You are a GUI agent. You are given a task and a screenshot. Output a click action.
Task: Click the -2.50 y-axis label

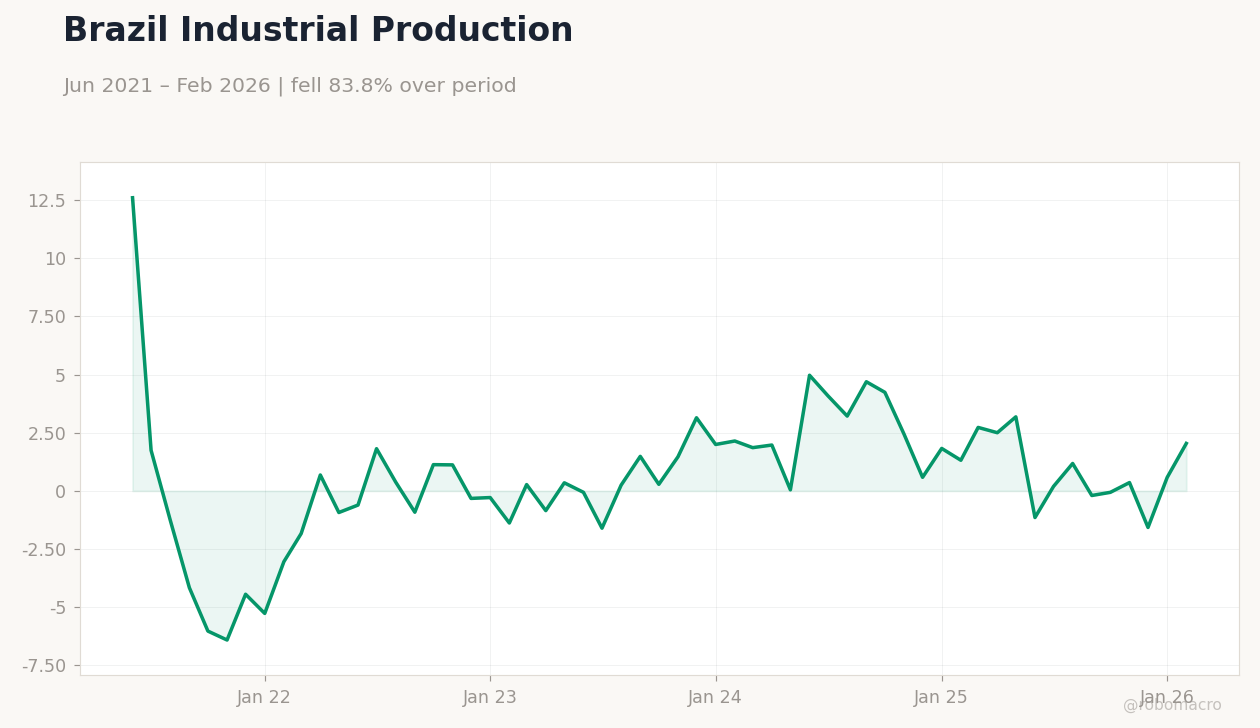point(44,549)
